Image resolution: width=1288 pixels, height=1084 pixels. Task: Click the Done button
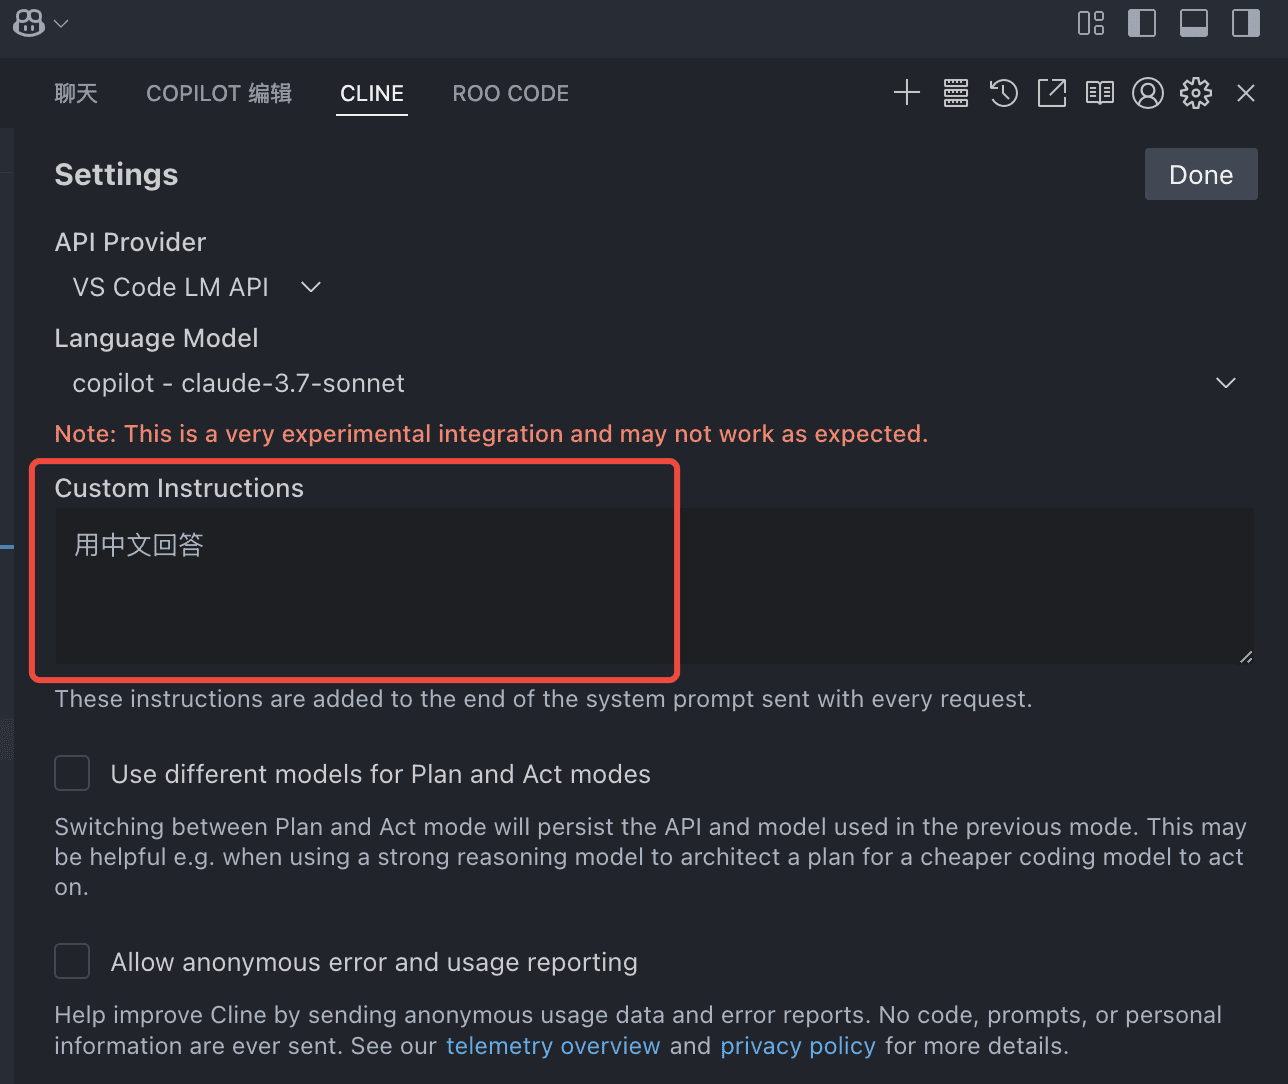click(x=1201, y=174)
